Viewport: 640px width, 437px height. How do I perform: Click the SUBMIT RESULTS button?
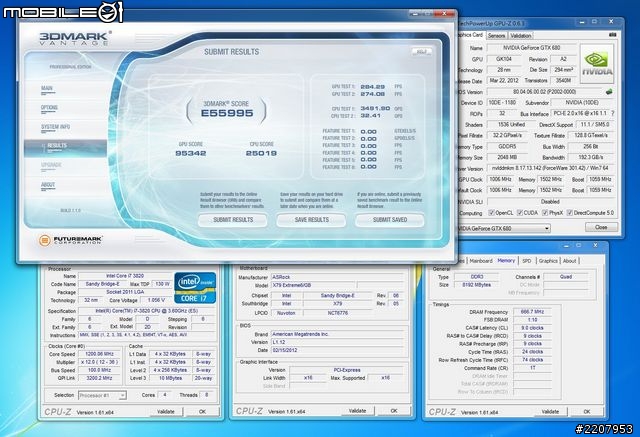coord(233,220)
